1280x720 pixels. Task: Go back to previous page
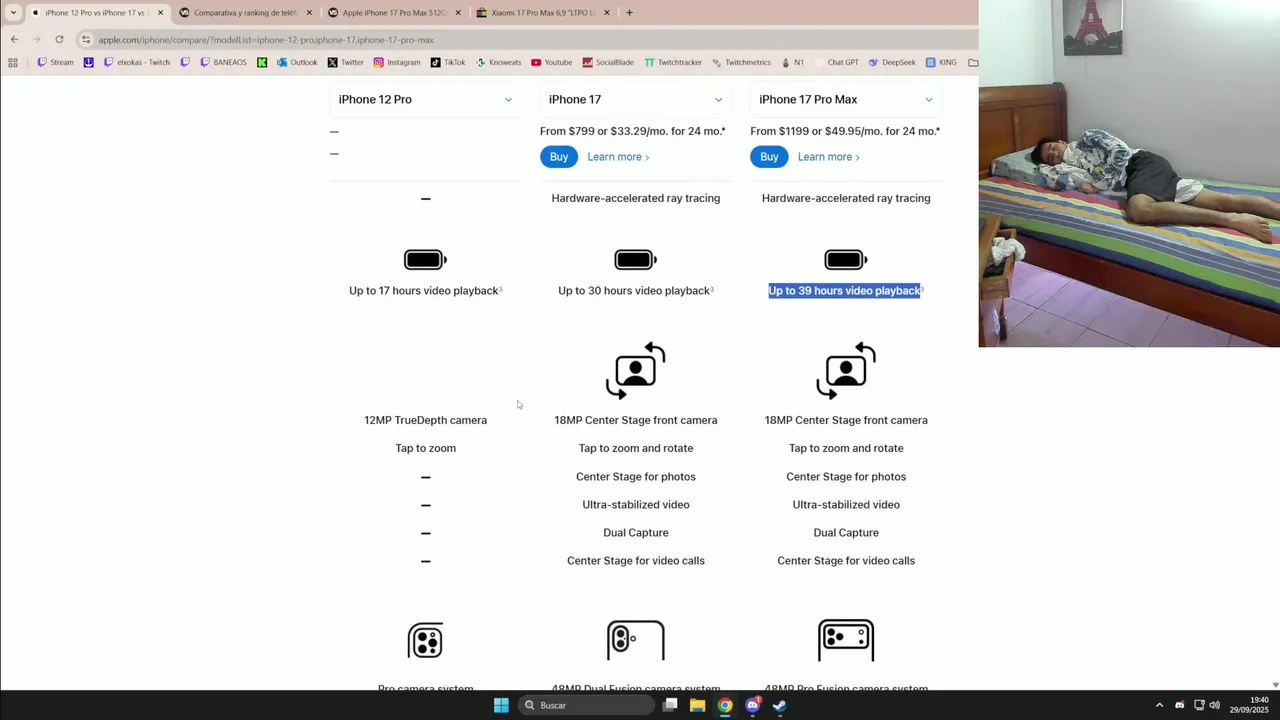(14, 39)
